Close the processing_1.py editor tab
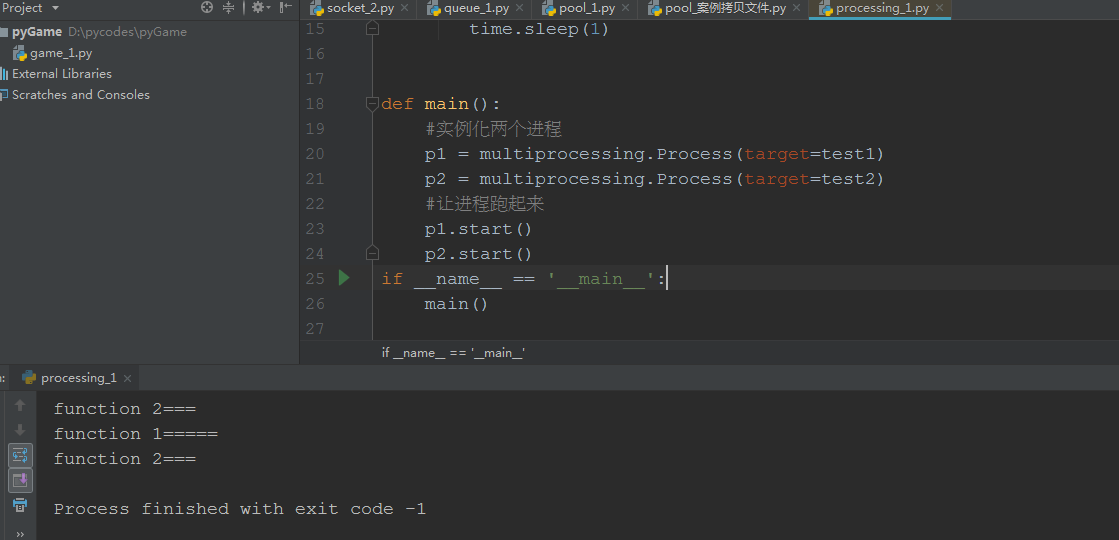 coord(939,9)
